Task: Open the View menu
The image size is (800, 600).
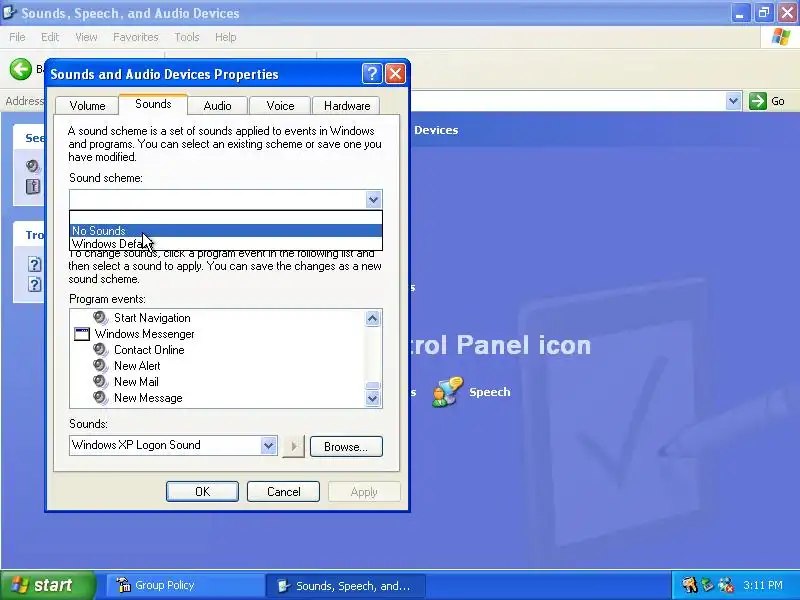Action: (x=86, y=37)
